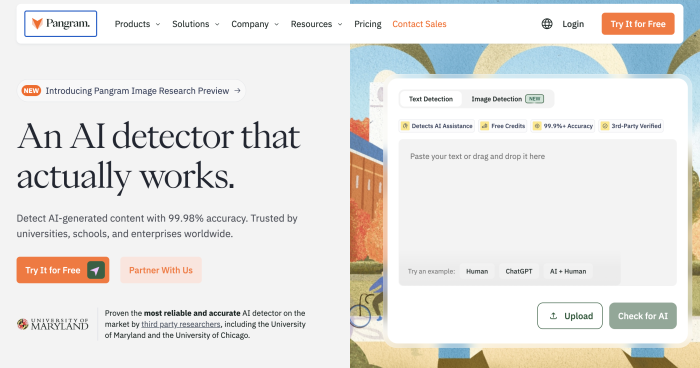The height and width of the screenshot is (368, 700).
Task: Click the 'most reliable and accurate' bold text
Action: 192,313
